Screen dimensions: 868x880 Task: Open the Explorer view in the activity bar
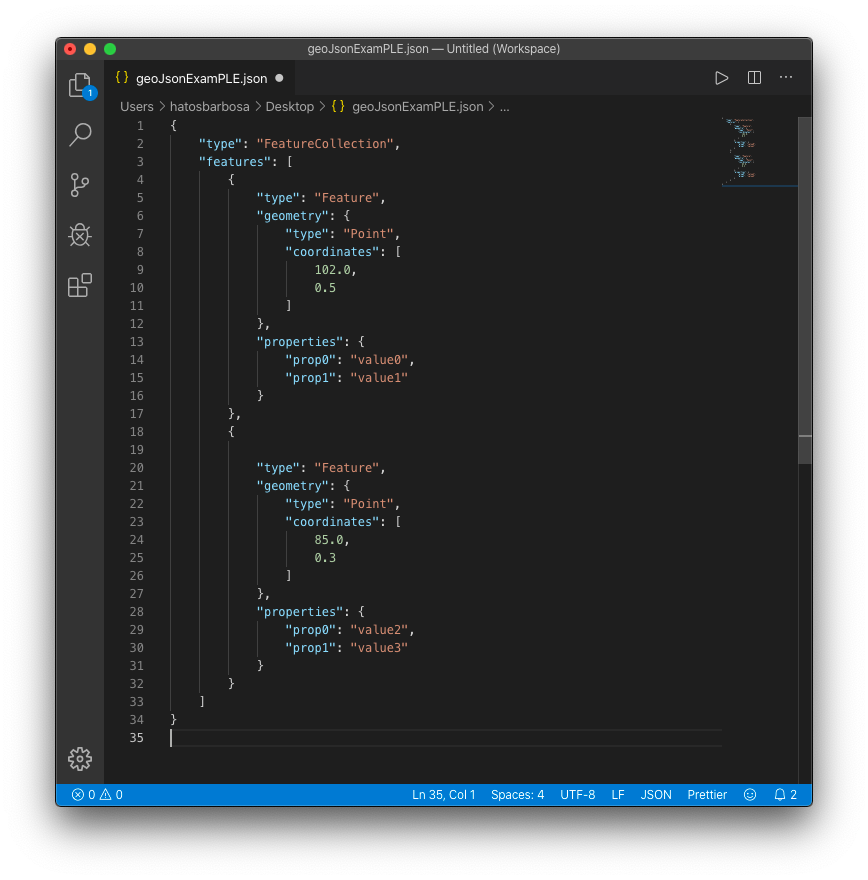(80, 86)
